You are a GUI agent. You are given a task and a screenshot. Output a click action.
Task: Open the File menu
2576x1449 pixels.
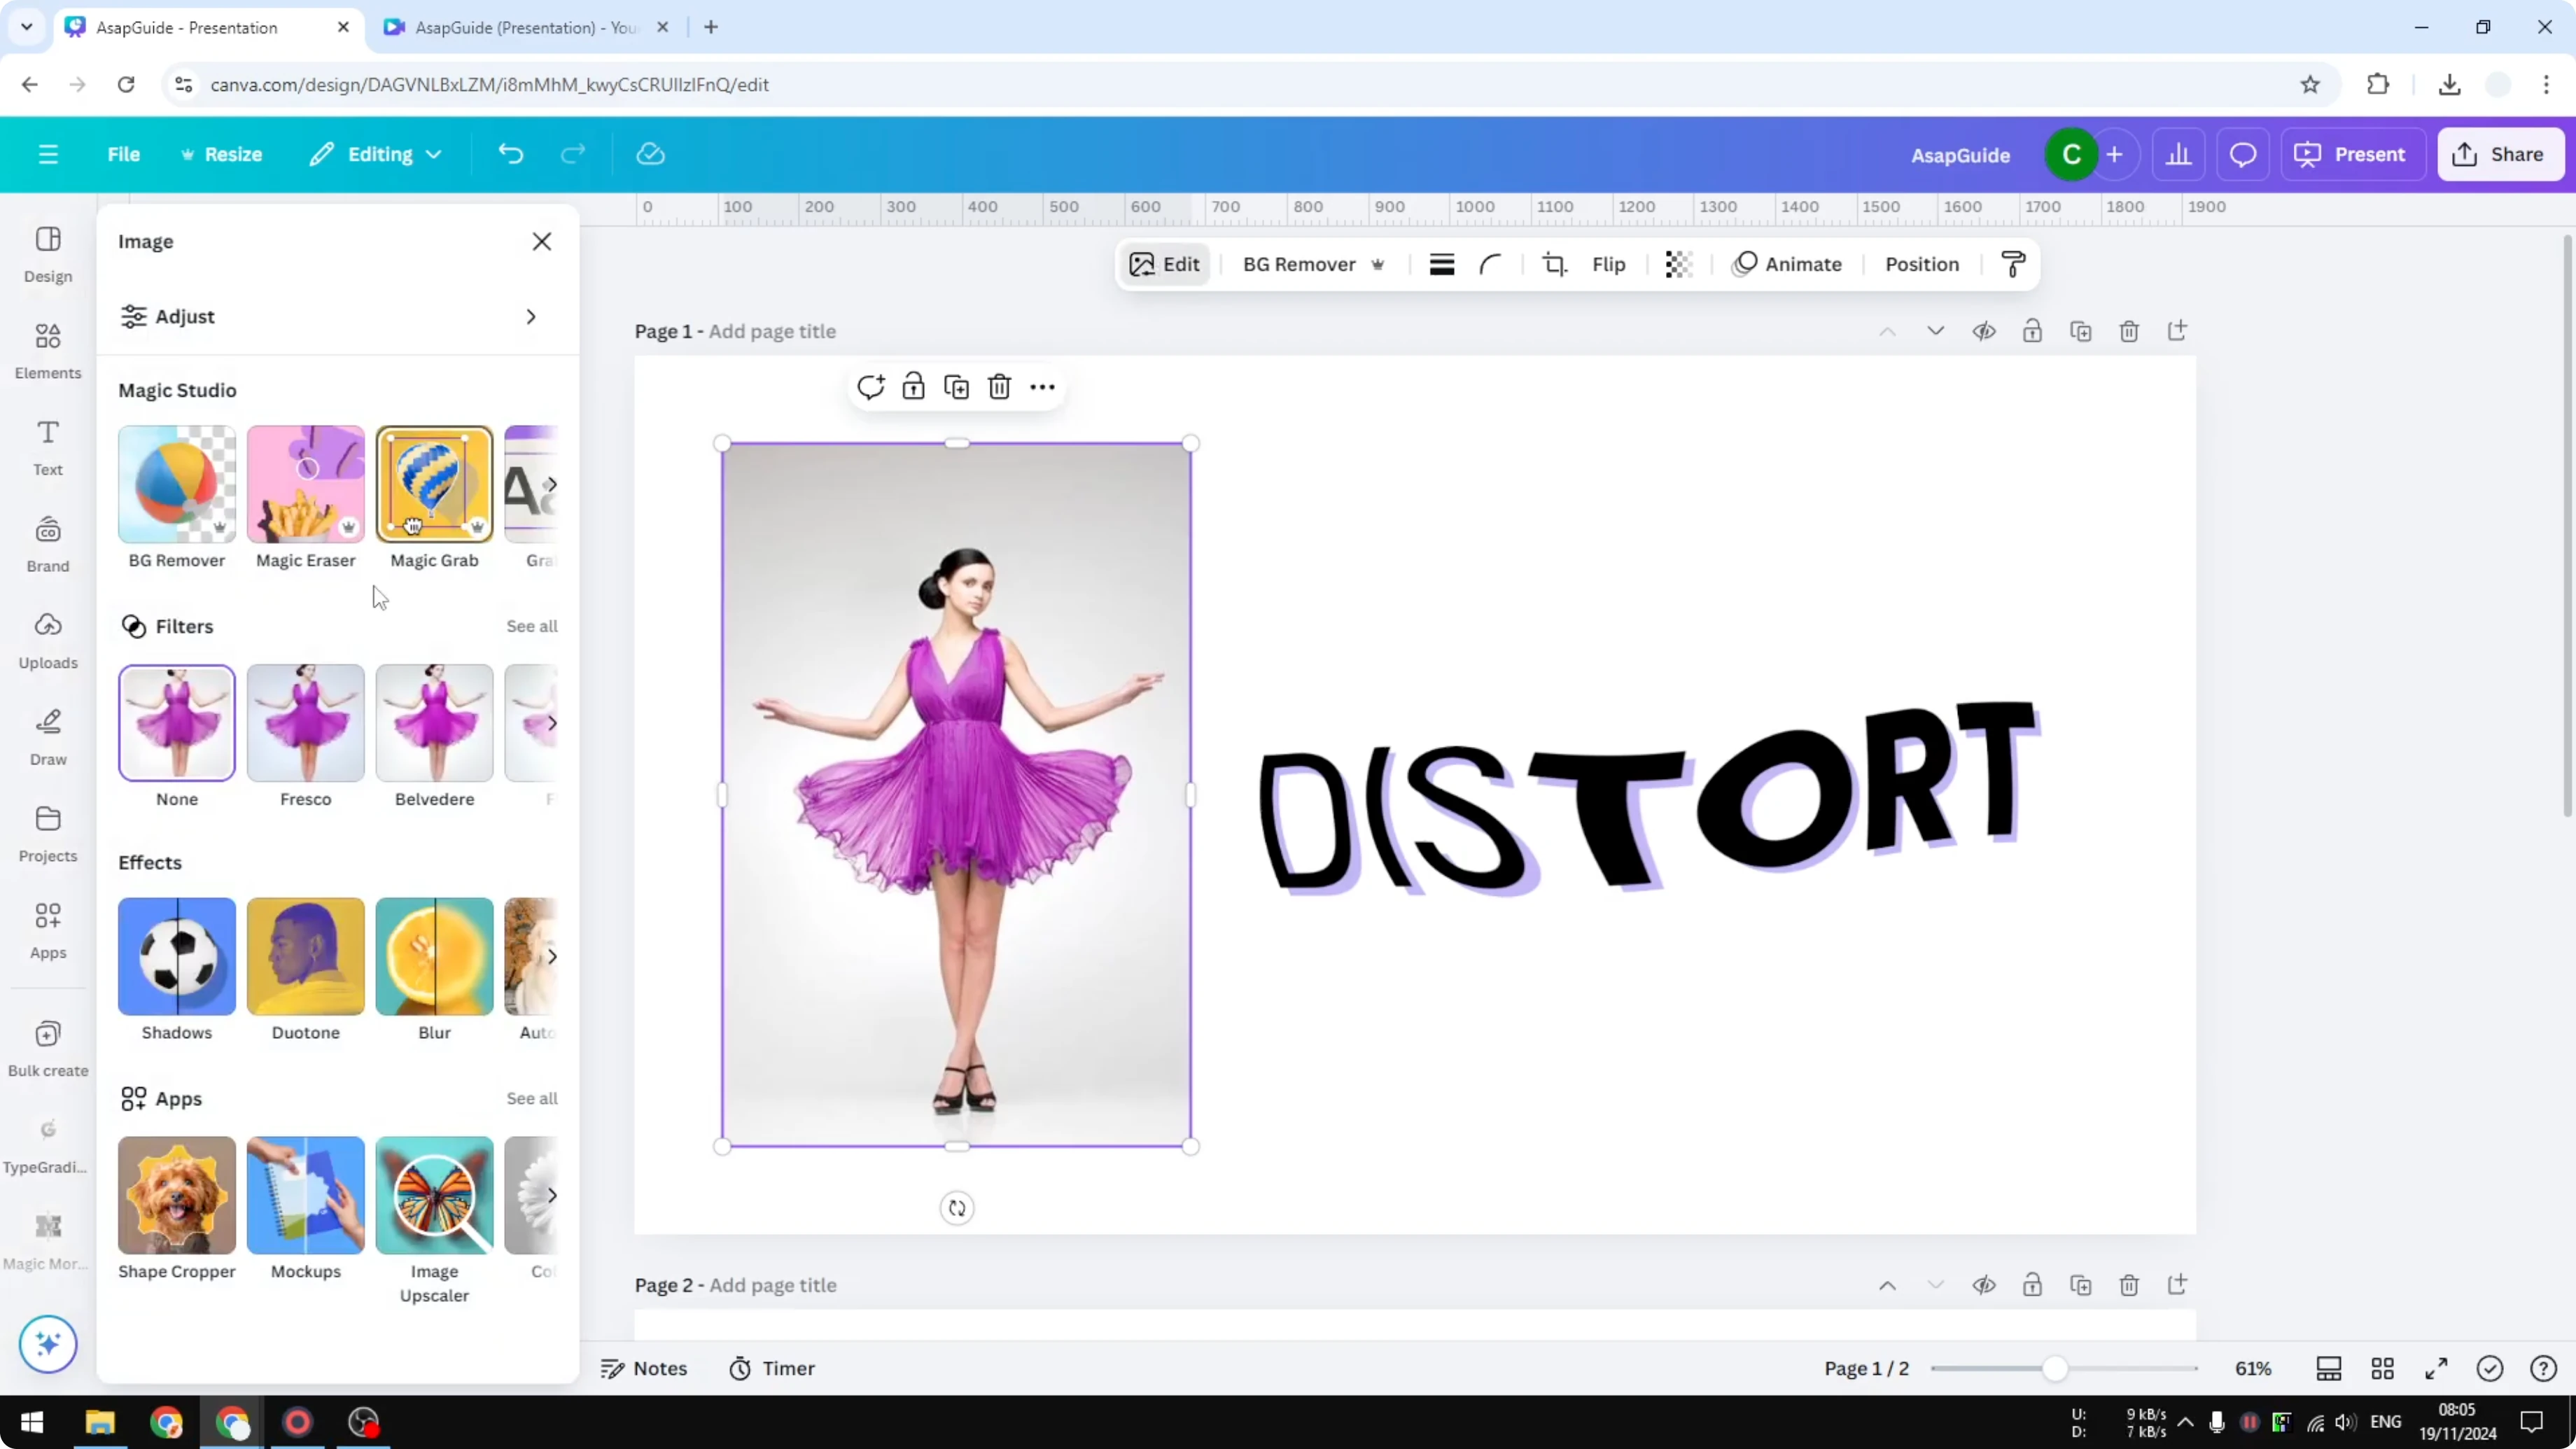[124, 154]
